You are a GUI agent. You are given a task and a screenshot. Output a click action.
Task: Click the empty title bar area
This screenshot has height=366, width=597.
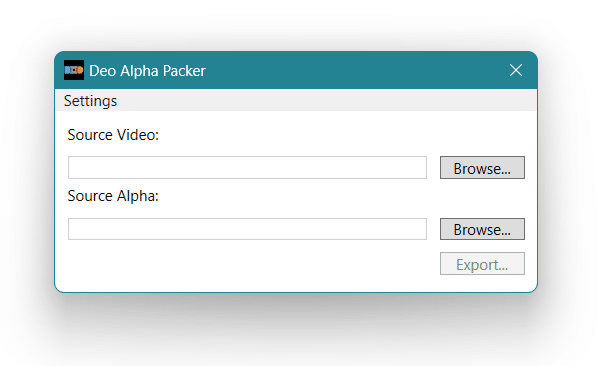click(354, 70)
